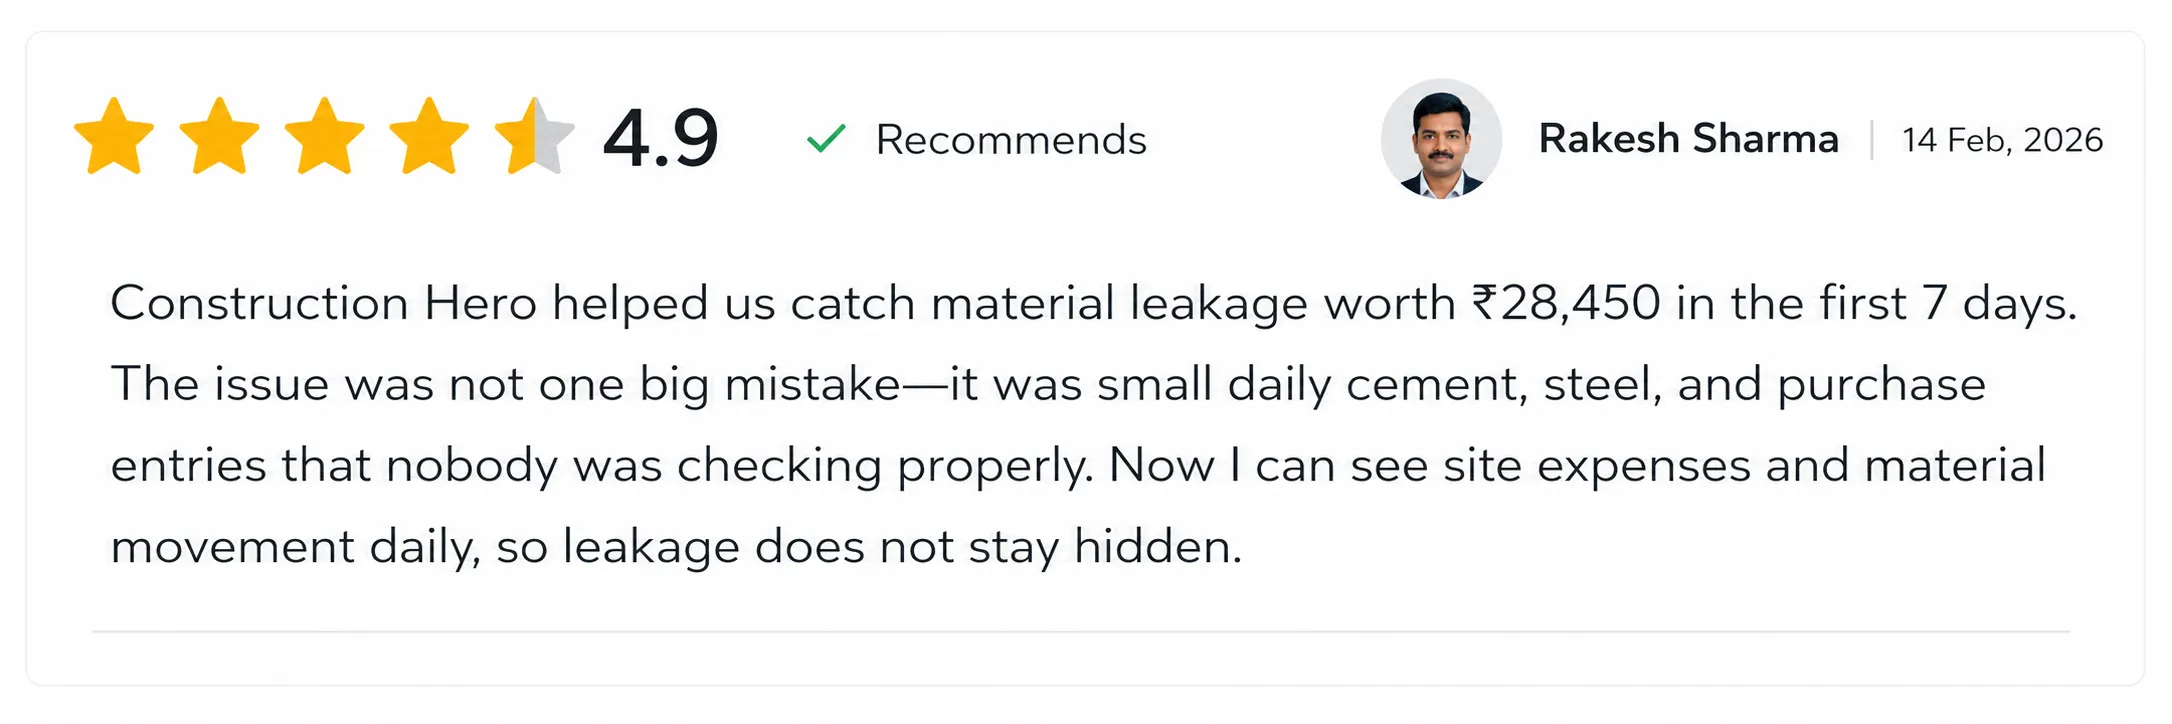
Task: Click the divider line below the review
Action: pyautogui.click(x=1081, y=632)
